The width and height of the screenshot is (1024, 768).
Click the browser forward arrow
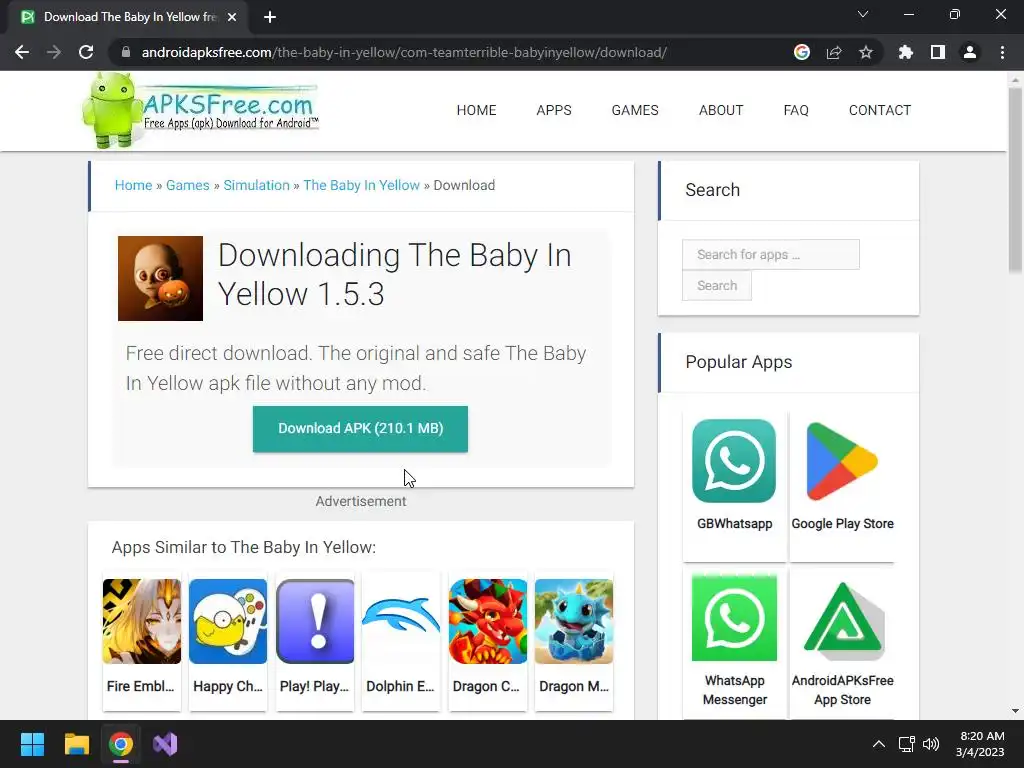[x=54, y=52]
